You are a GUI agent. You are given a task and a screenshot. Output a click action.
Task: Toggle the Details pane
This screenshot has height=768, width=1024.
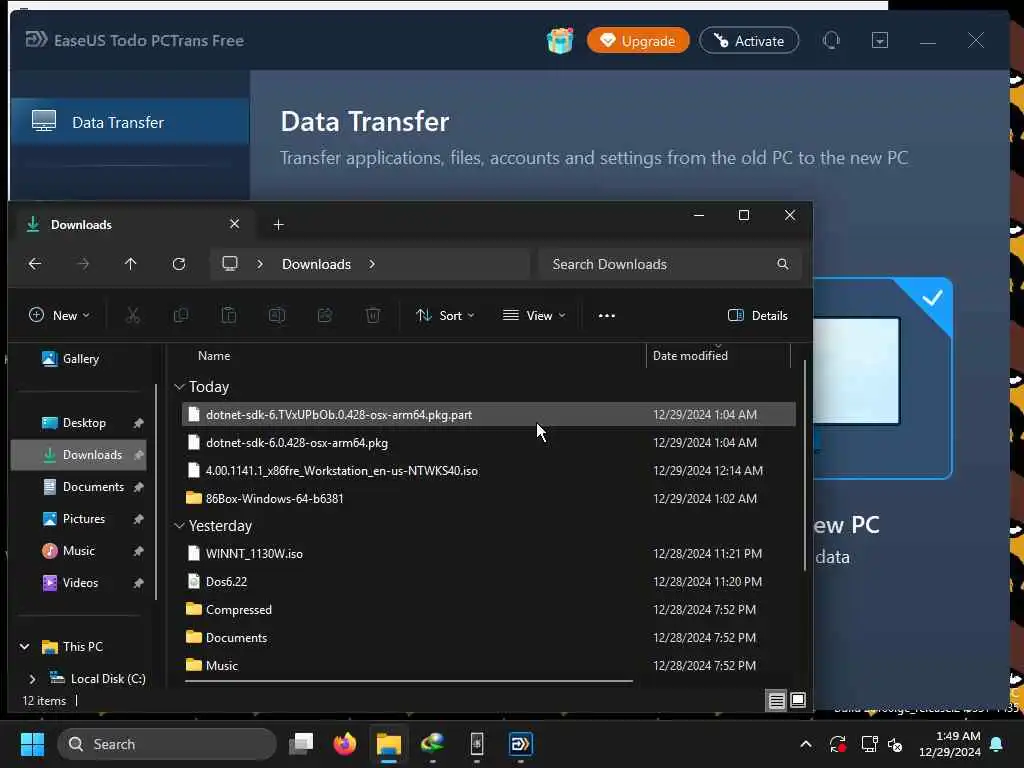click(758, 315)
